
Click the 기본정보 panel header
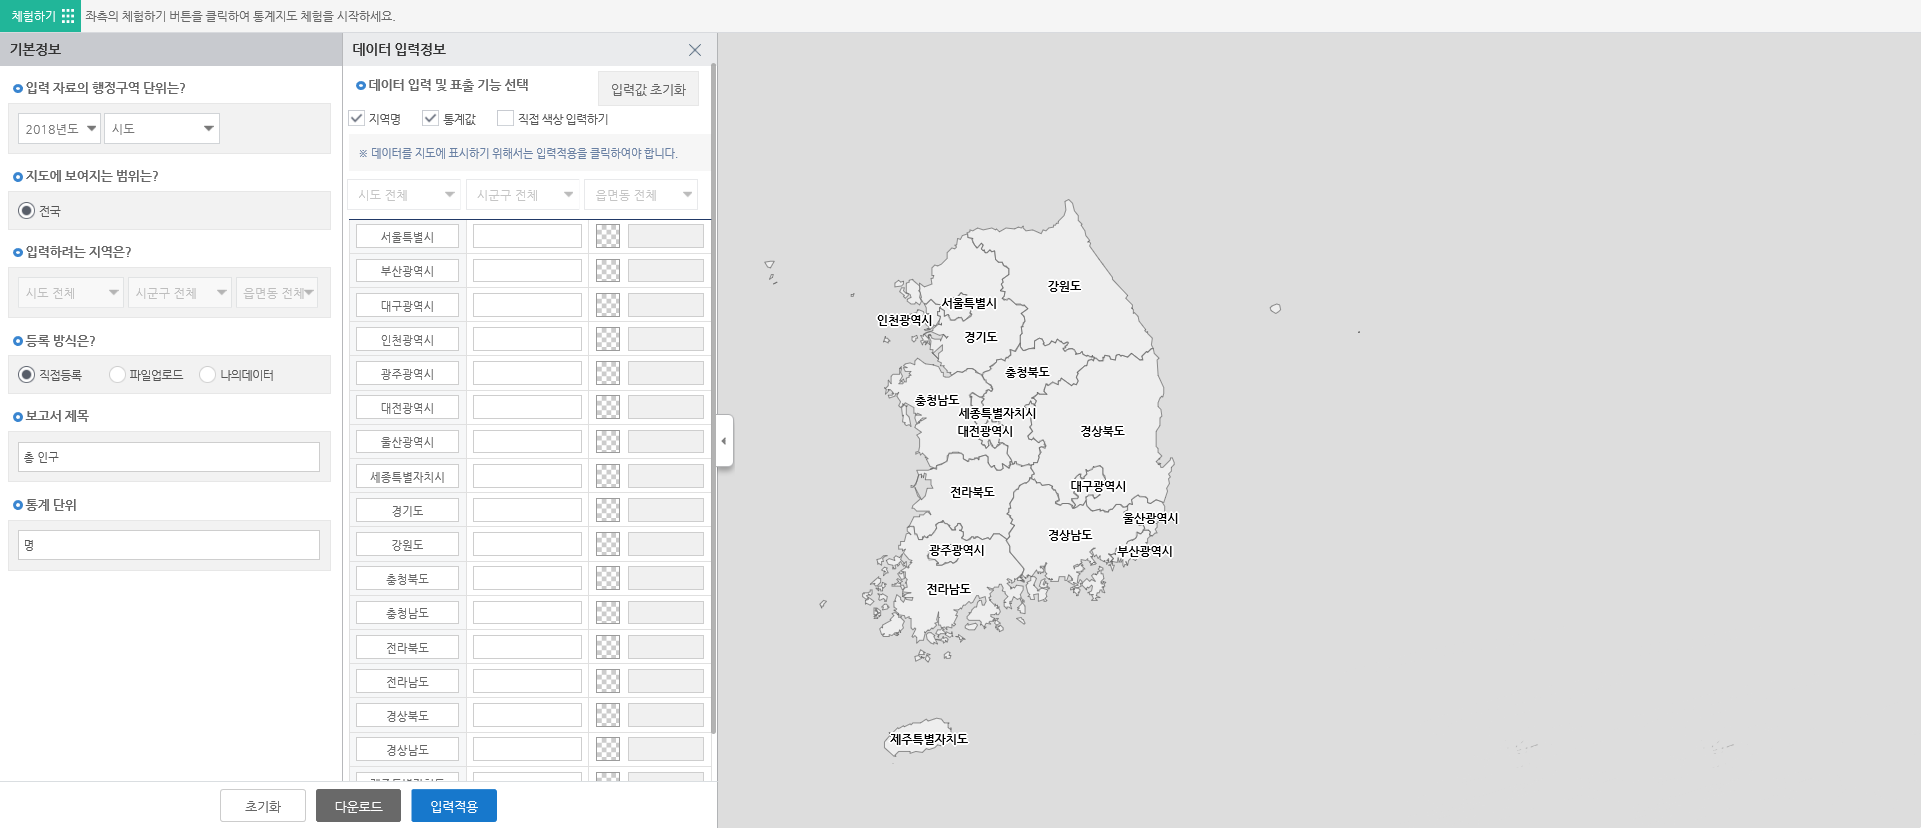[171, 49]
